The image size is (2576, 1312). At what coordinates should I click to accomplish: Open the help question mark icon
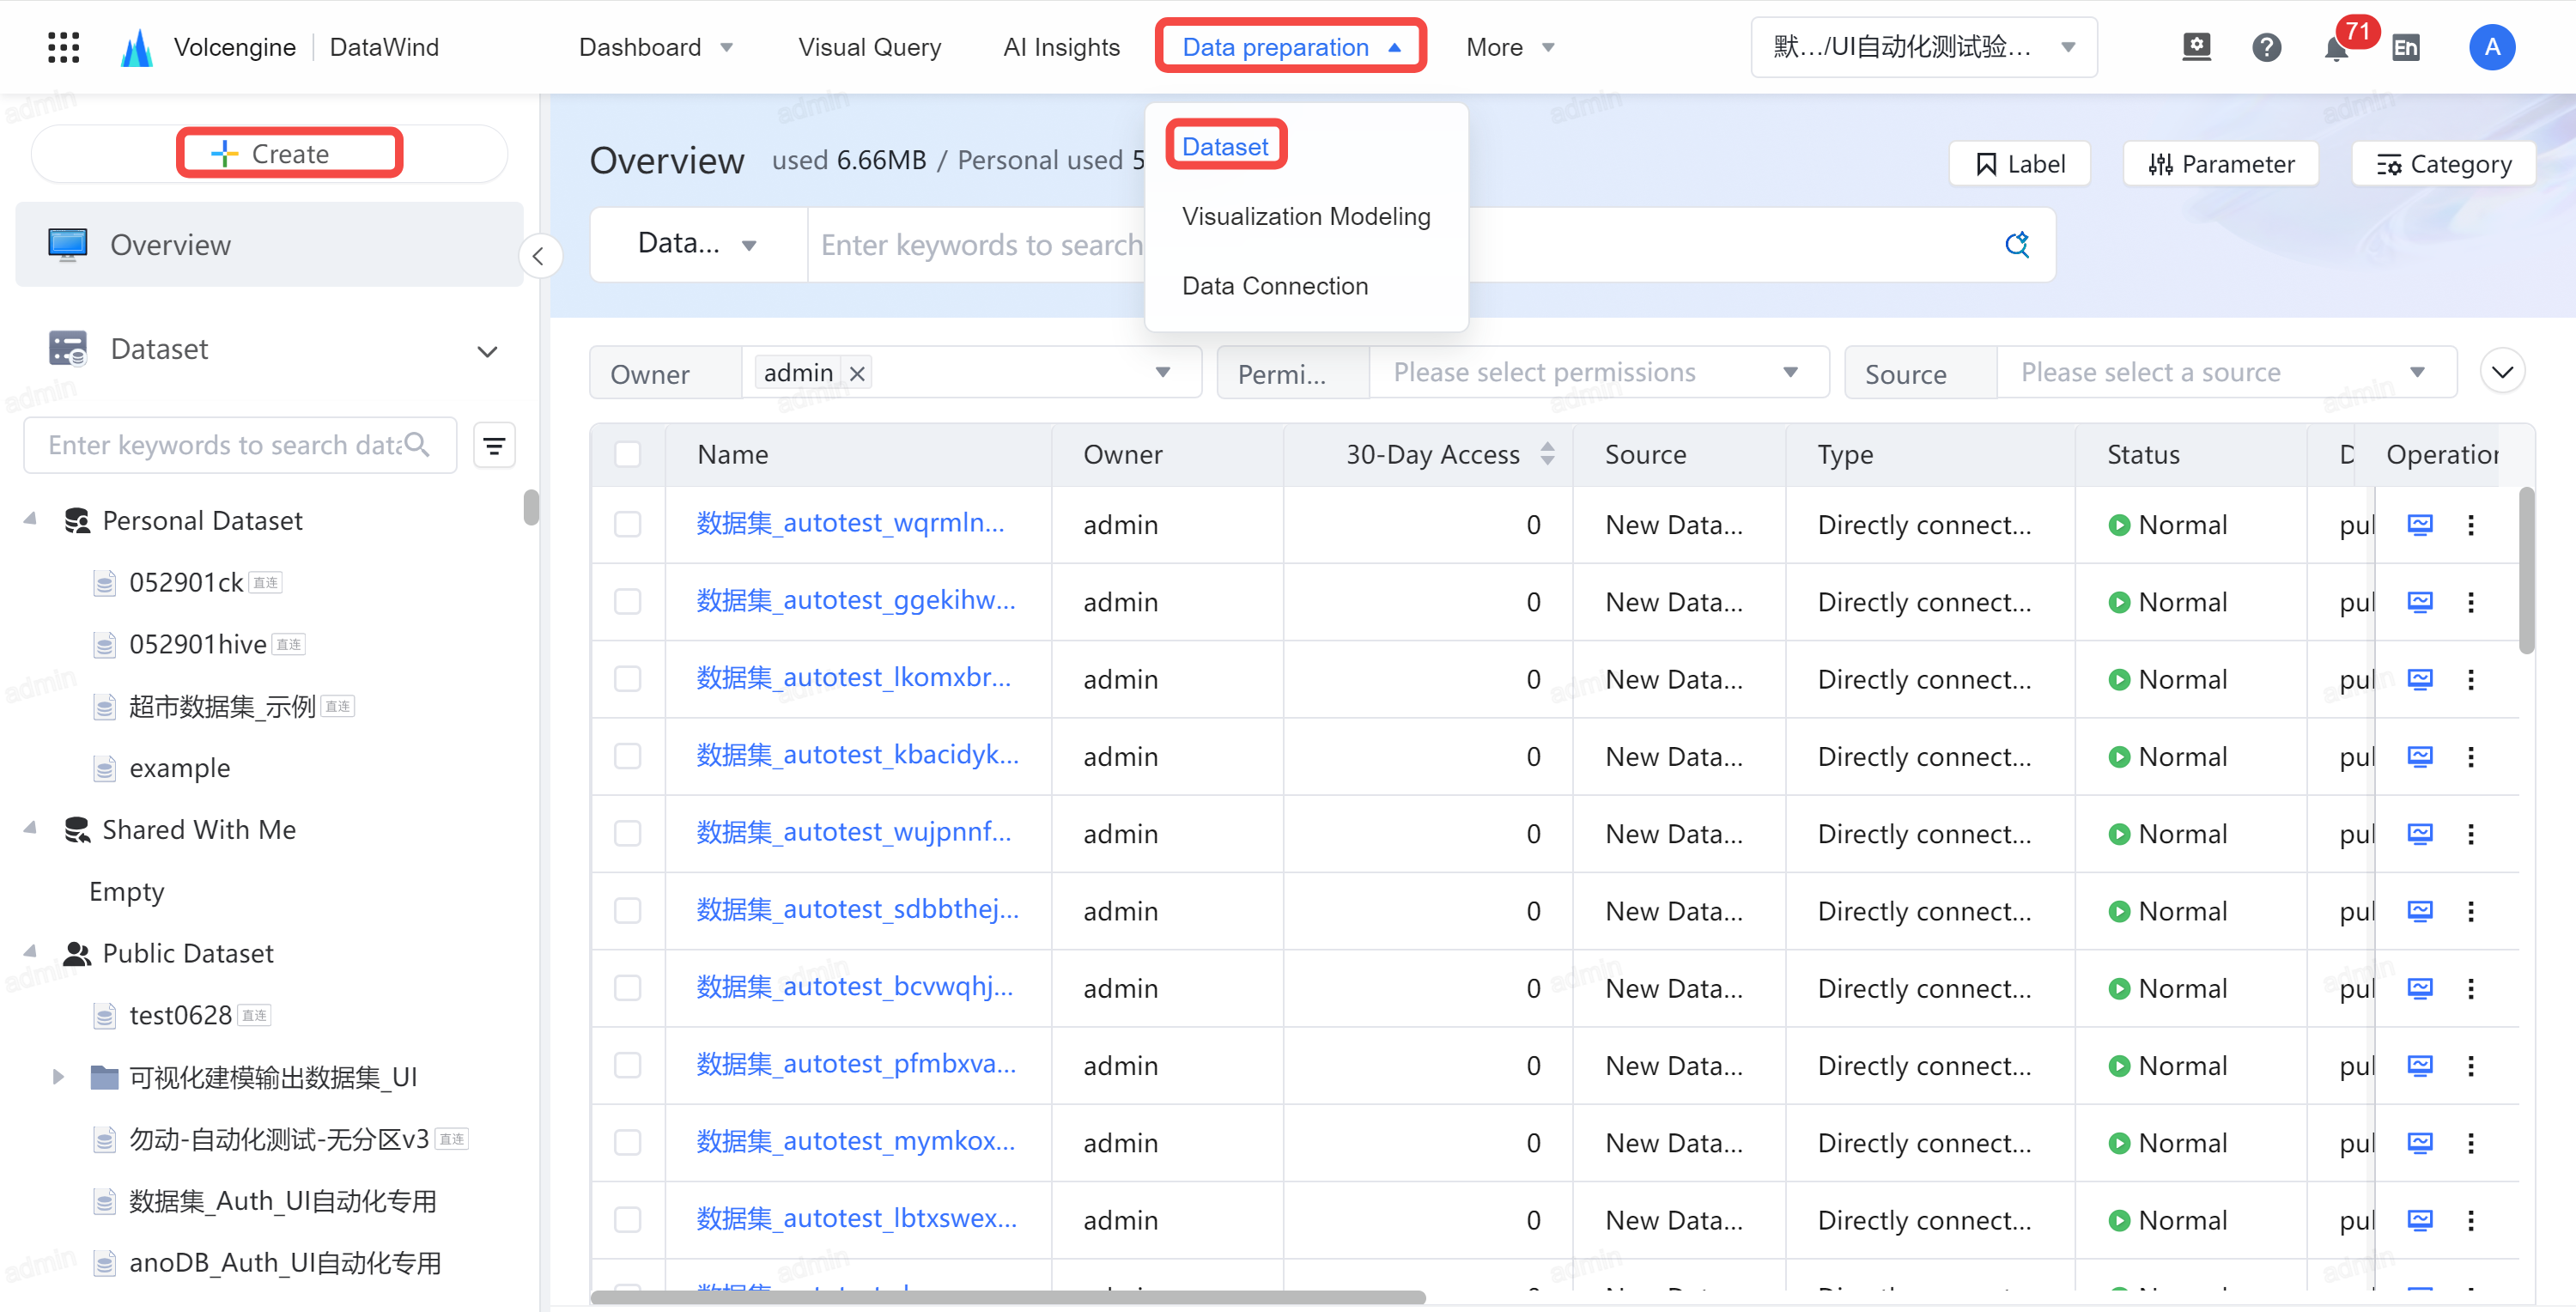[2266, 47]
